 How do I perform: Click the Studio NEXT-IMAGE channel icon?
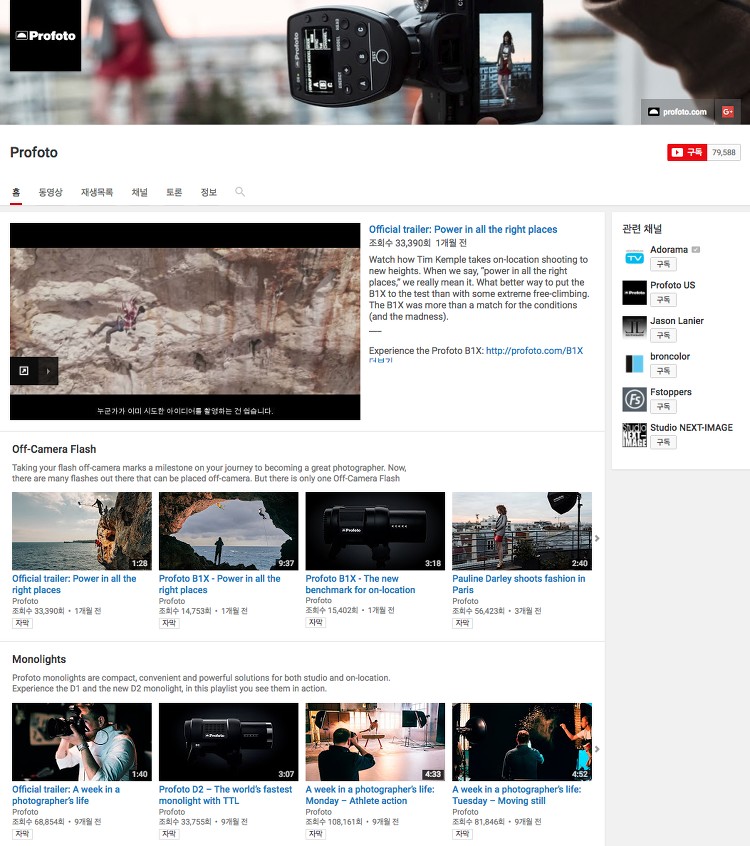[634, 435]
